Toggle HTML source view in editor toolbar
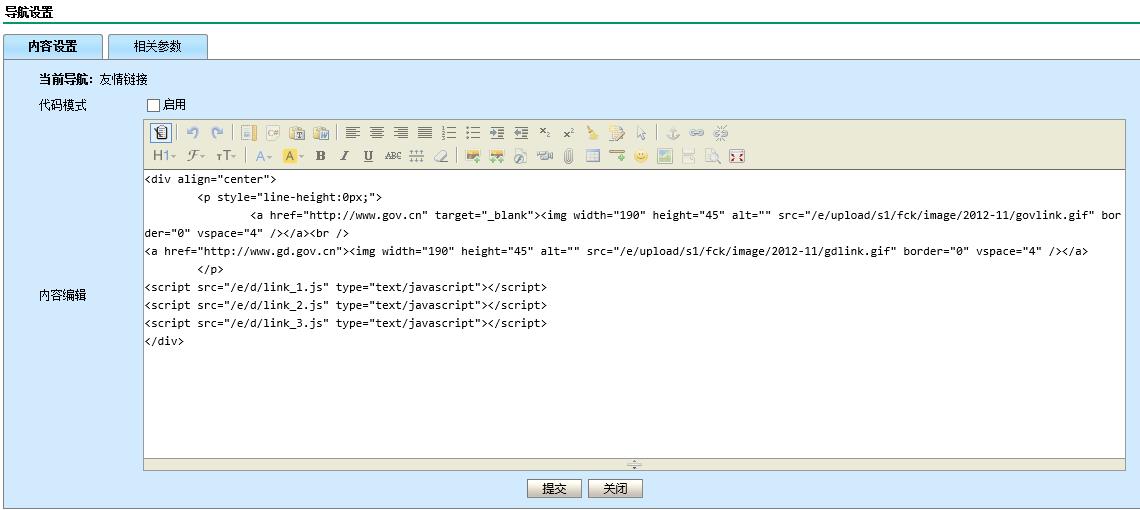The image size is (1140, 510). [161, 132]
